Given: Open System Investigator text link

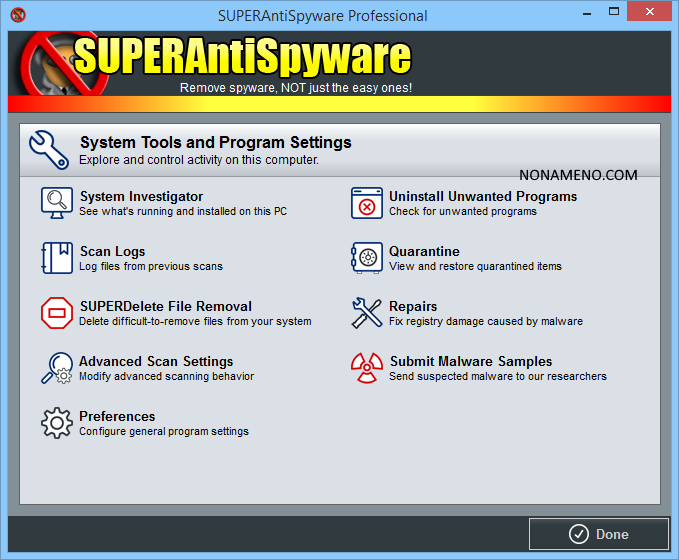Looking at the screenshot, I should click(141, 197).
